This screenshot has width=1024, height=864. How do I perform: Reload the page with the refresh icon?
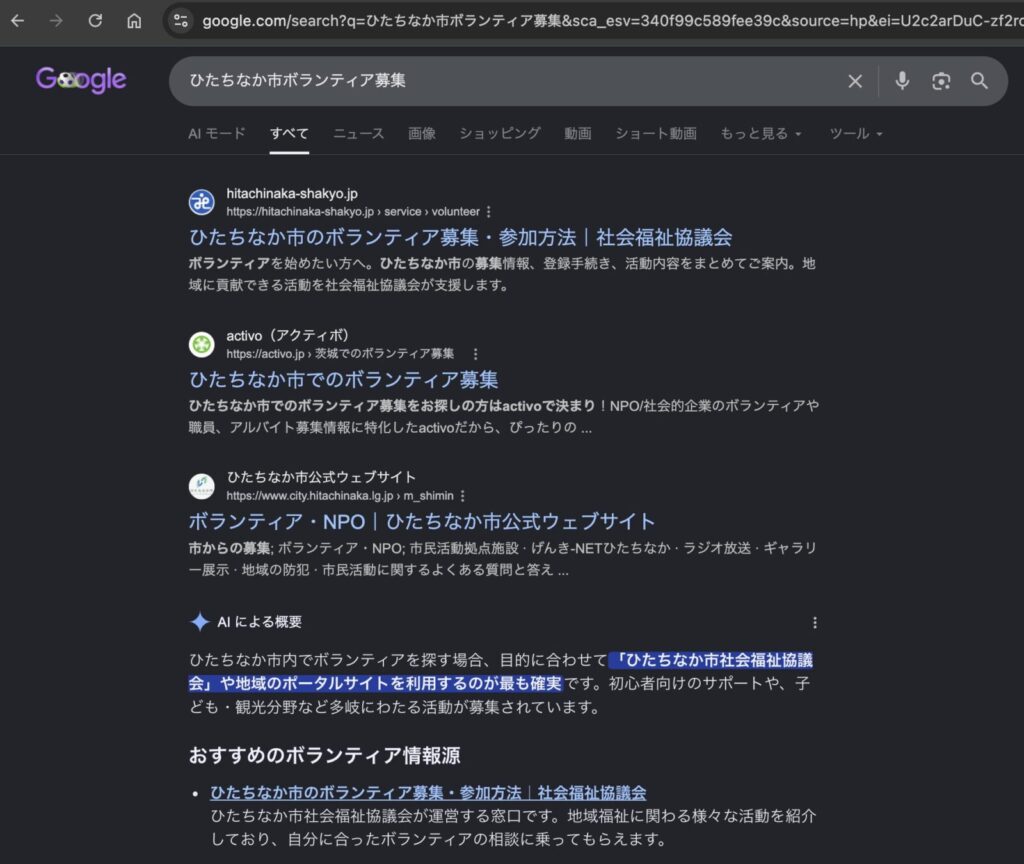click(x=95, y=21)
